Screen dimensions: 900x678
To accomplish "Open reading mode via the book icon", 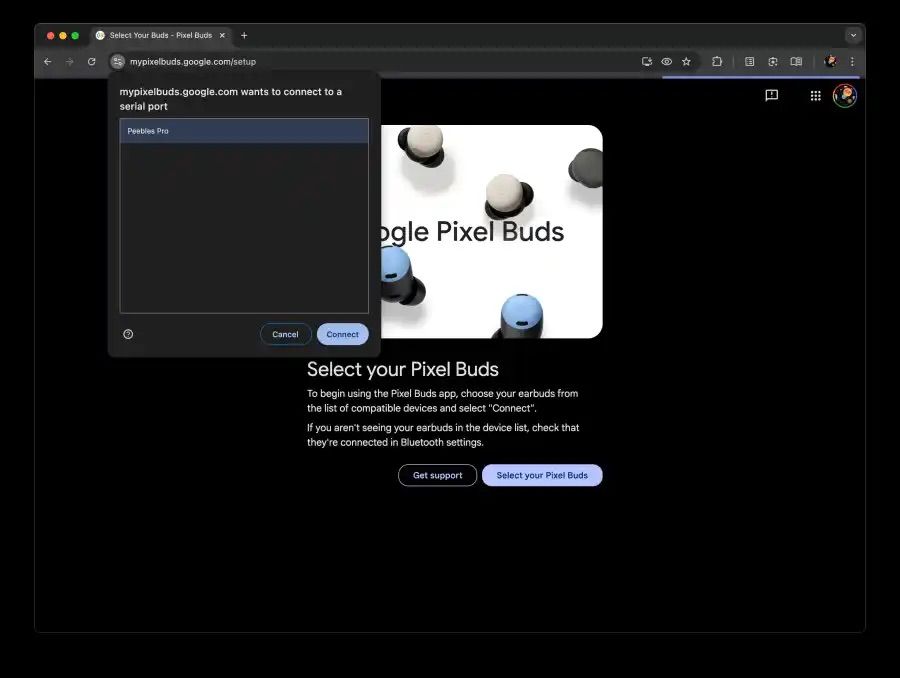I will (795, 61).
